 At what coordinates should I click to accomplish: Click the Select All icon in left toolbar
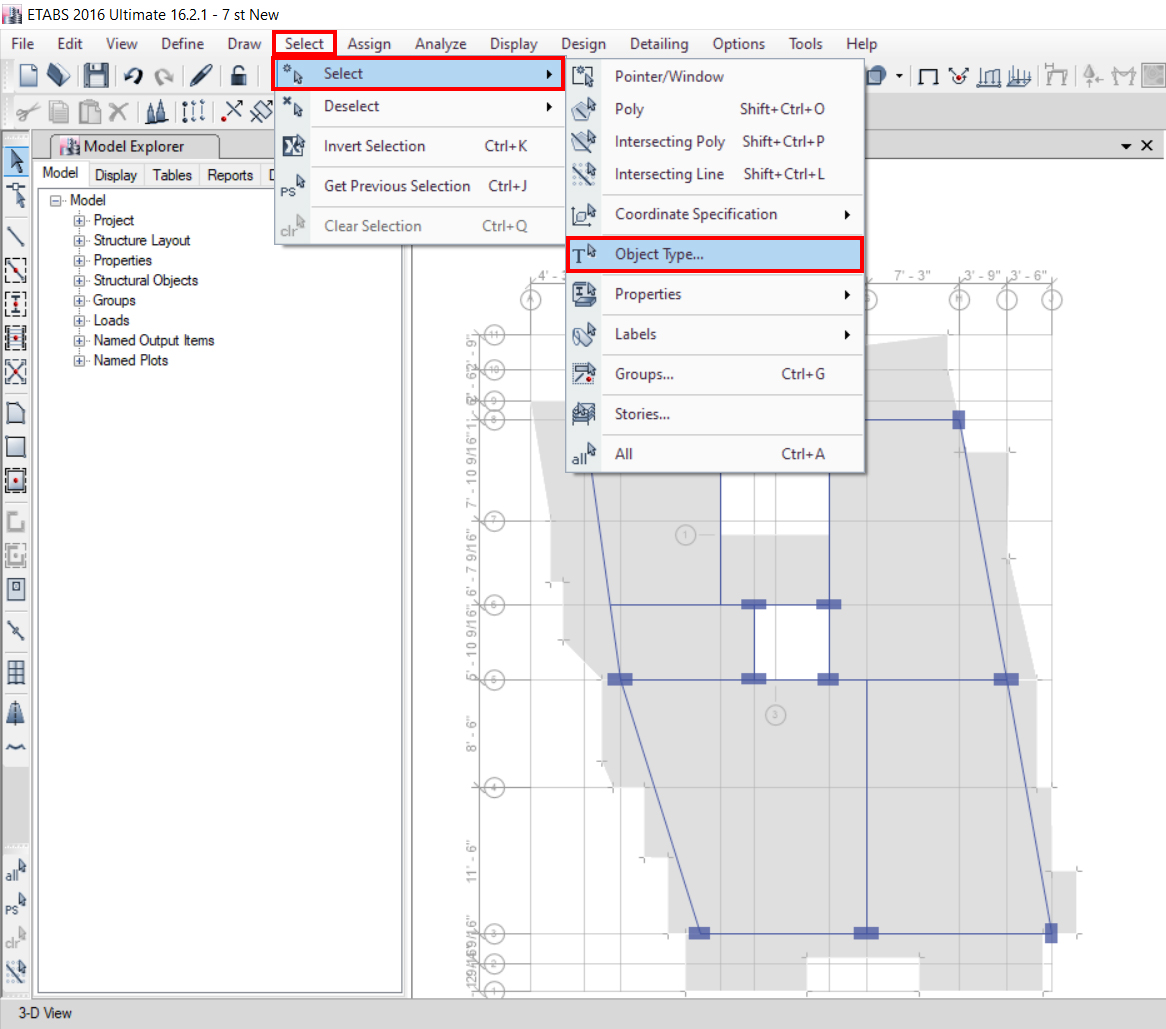16,871
